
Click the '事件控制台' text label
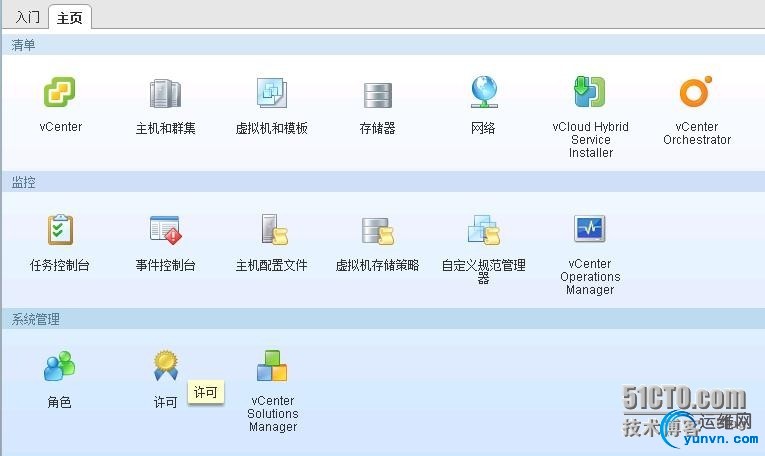(x=165, y=265)
